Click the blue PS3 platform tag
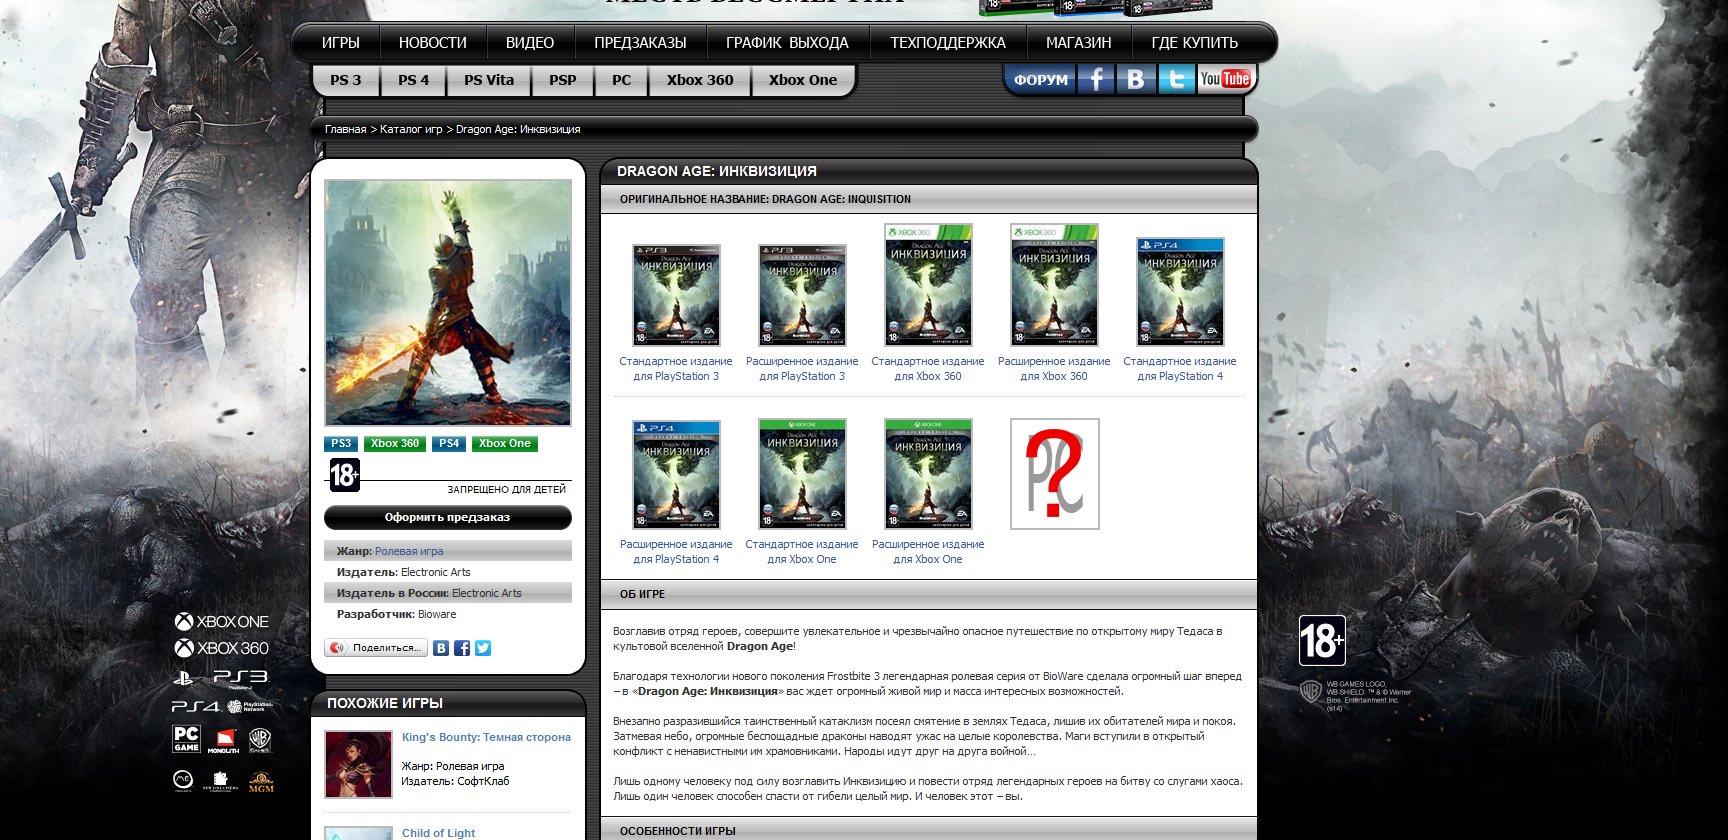Viewport: 1728px width, 840px height. [x=341, y=444]
